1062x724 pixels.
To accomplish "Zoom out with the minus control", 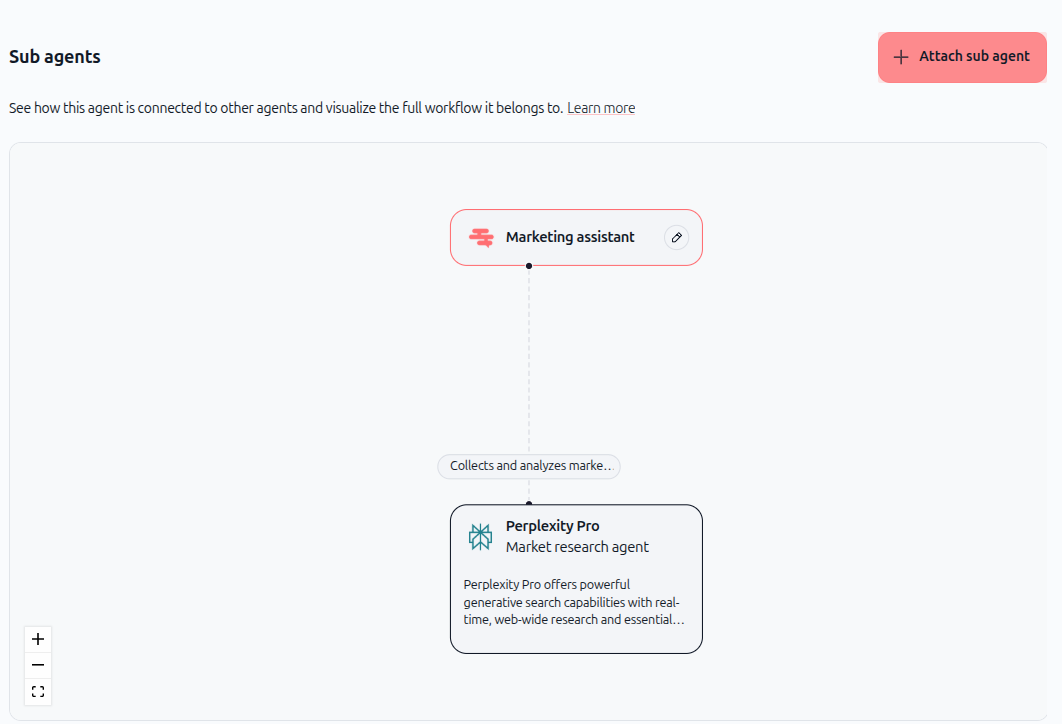I will (38, 665).
